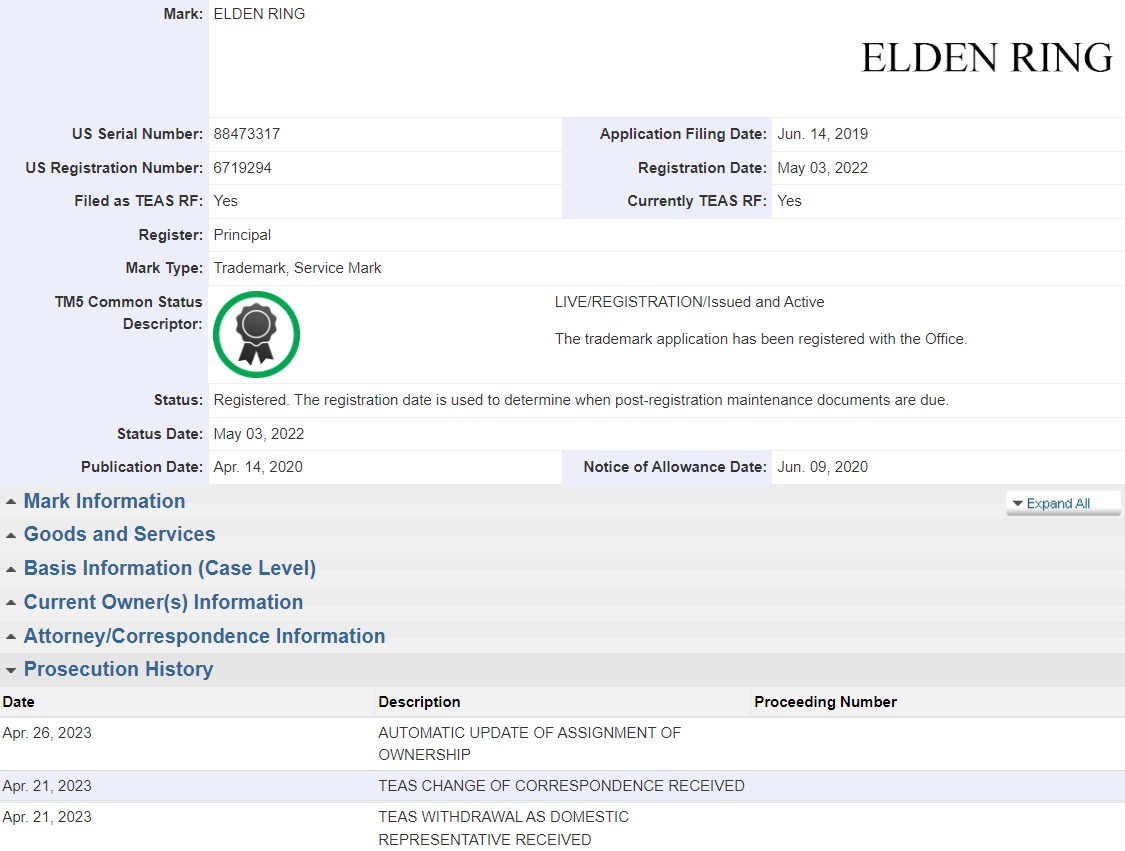
Task: Click TEAS WITHDRAWAL AS DOMESTIC REPRESENTATIVE entry
Action: coord(503,828)
